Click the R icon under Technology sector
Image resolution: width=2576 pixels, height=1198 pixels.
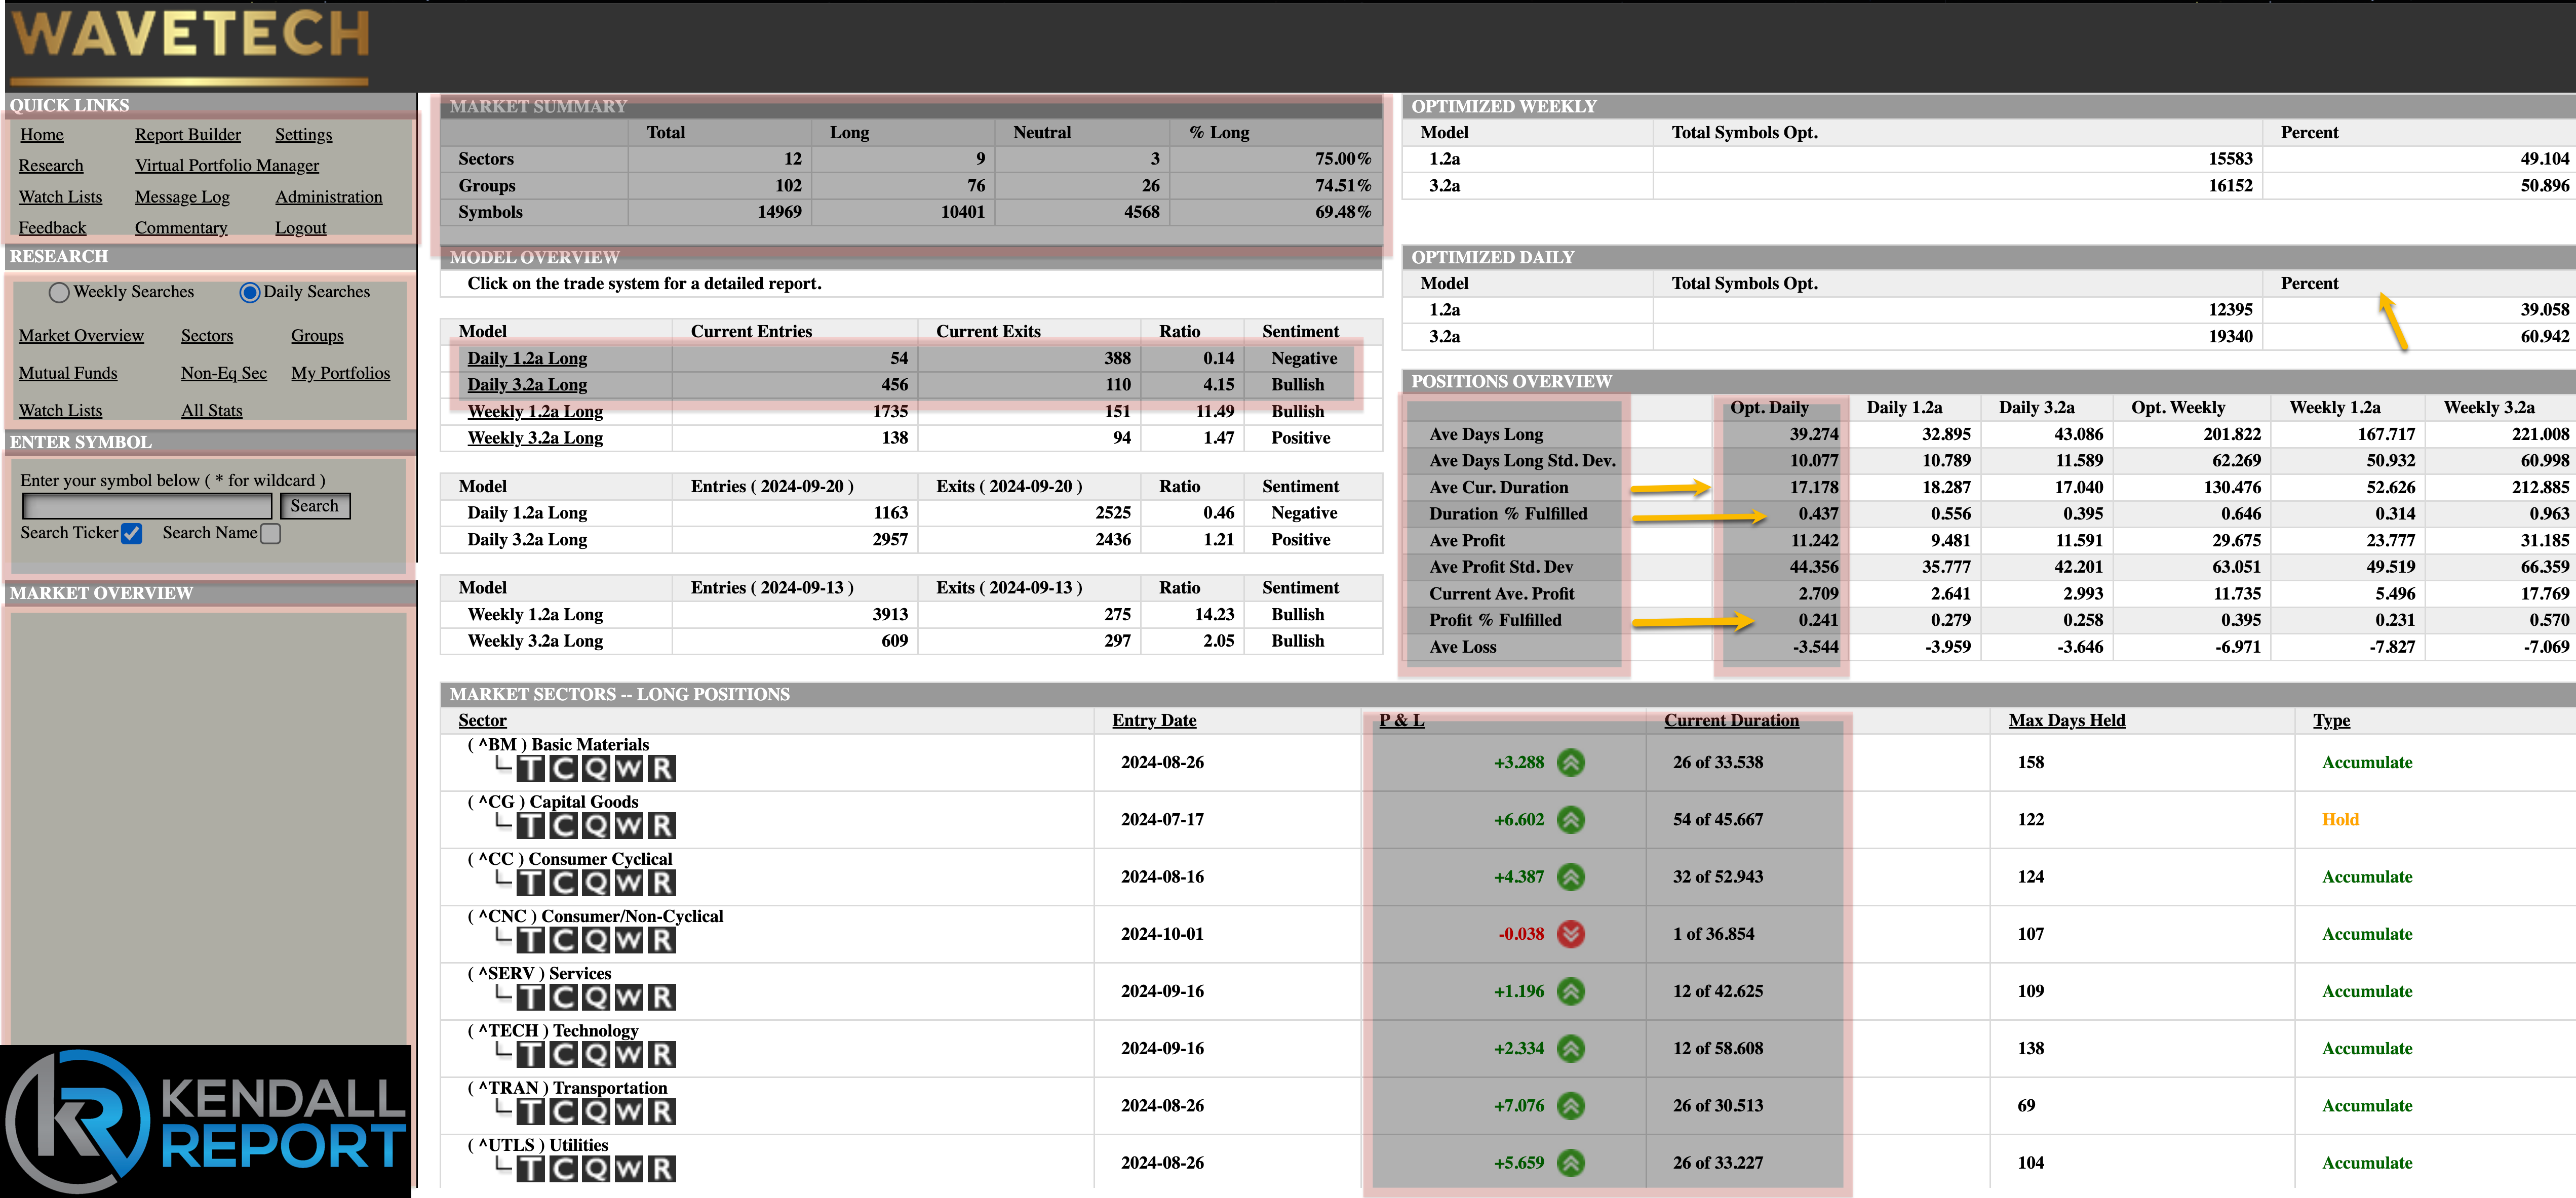[662, 1054]
